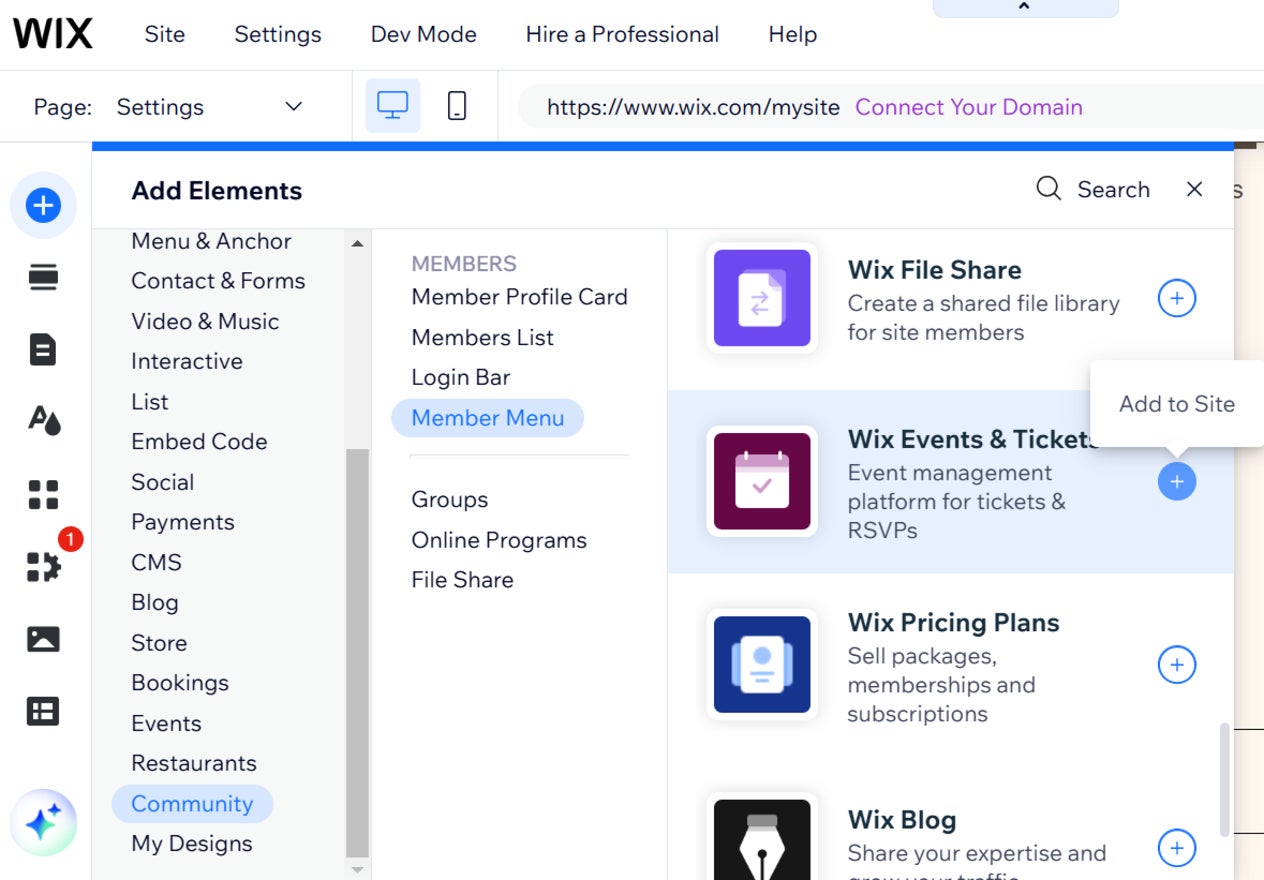The image size is (1264, 880).
Task: Select the Contact & Forms category
Action: (x=218, y=281)
